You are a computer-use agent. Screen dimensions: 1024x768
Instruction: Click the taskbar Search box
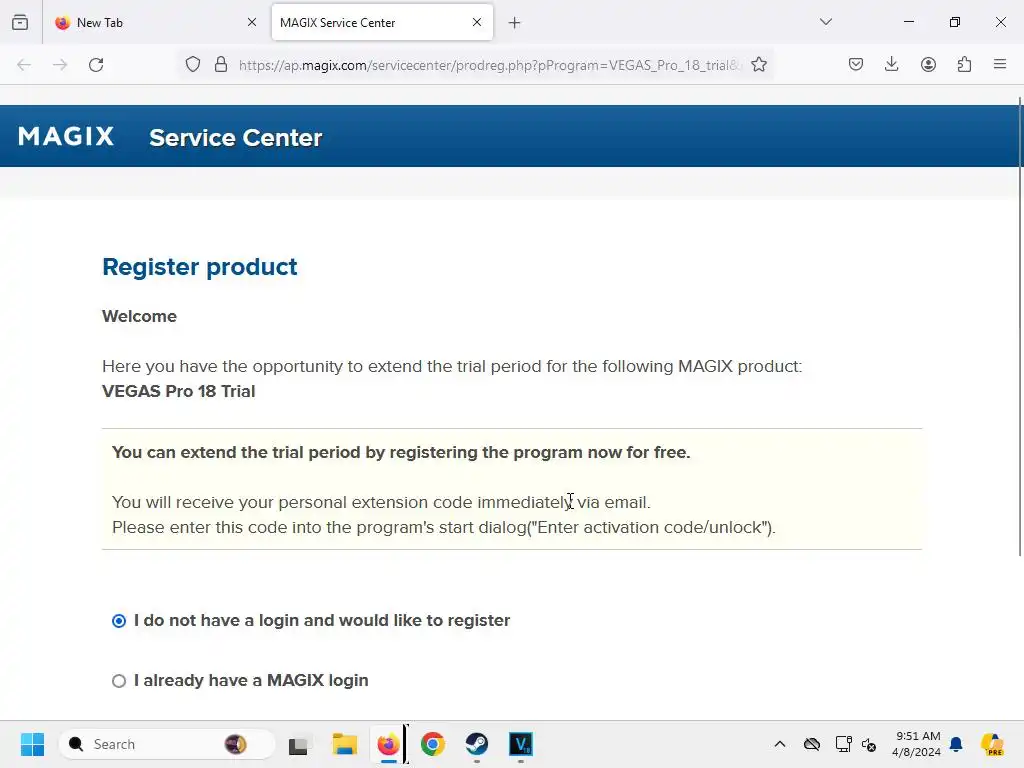click(x=167, y=744)
